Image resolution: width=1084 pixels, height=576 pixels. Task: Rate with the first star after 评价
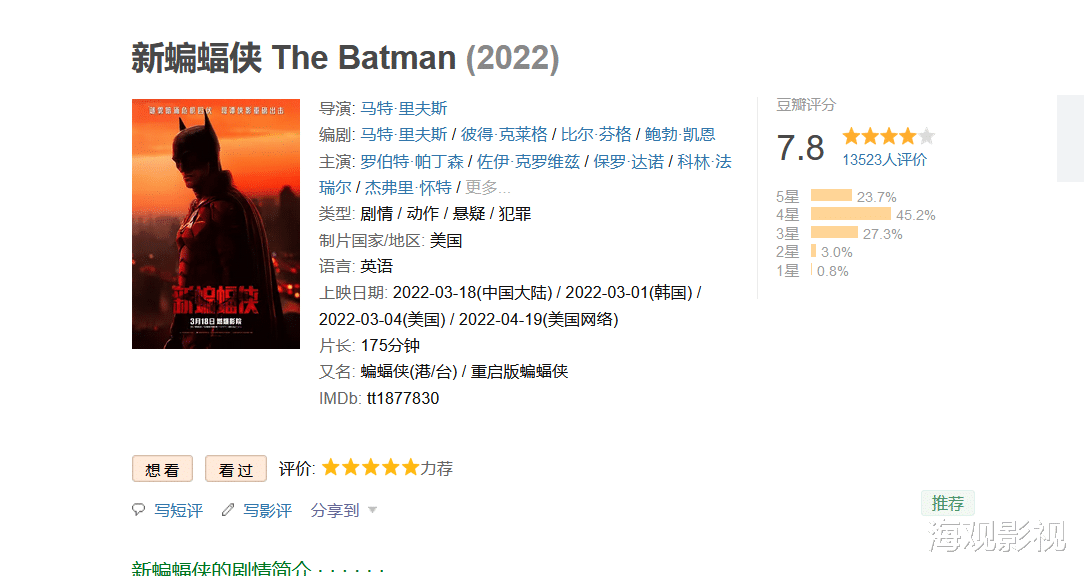331,467
